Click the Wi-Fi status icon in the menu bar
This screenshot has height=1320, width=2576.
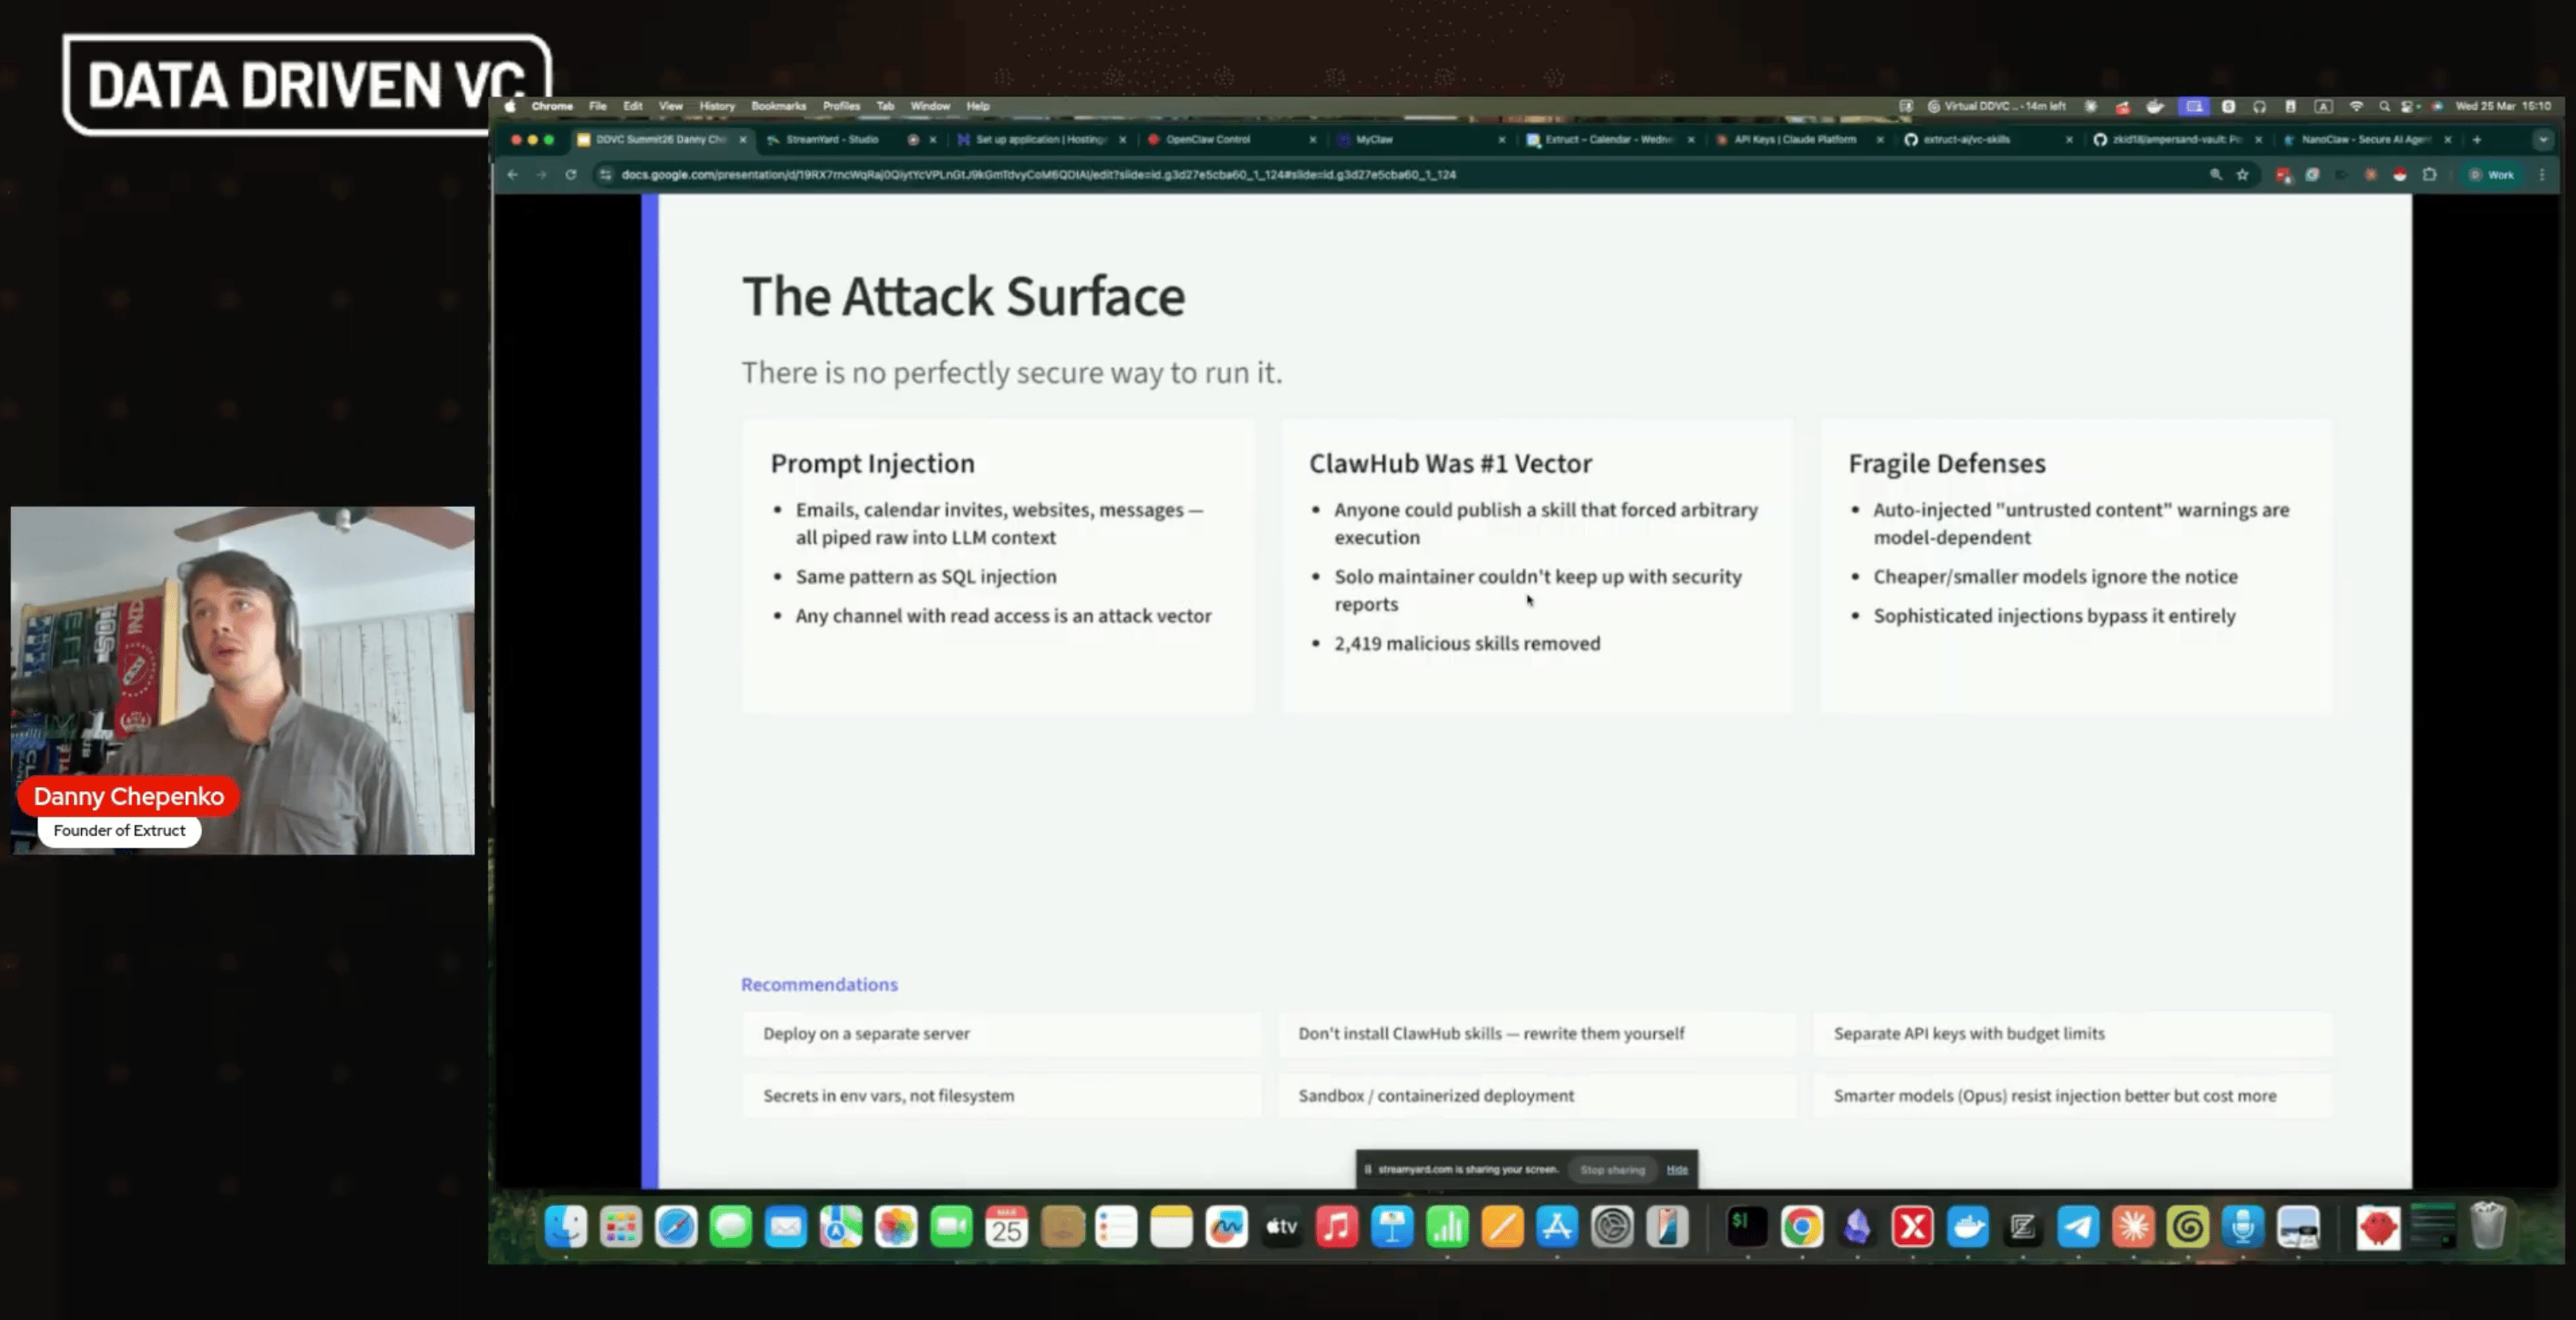tap(2356, 106)
